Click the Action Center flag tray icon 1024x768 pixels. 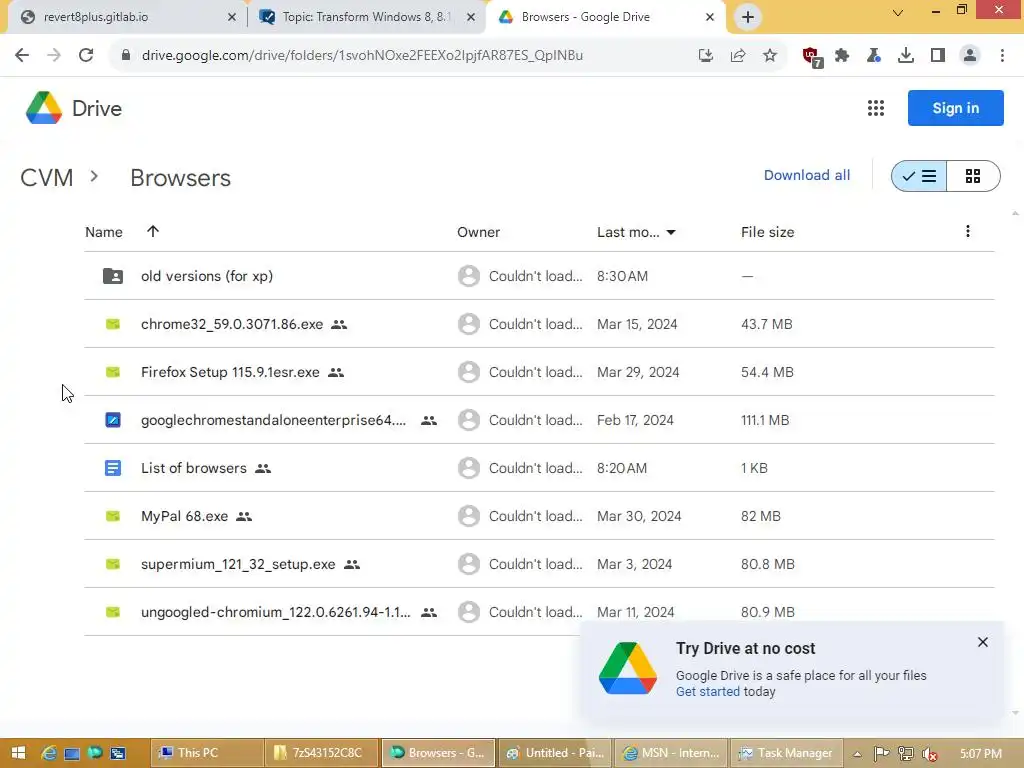click(x=881, y=754)
